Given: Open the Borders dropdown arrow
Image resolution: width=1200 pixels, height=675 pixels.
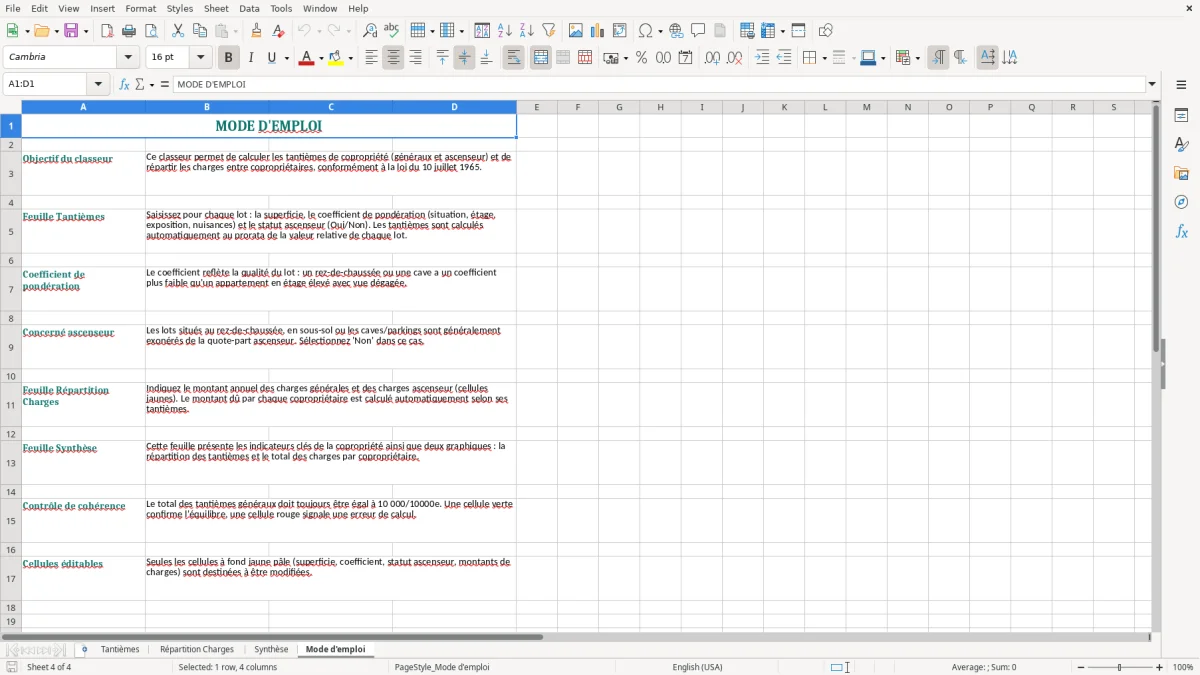Looking at the screenshot, I should (824, 58).
